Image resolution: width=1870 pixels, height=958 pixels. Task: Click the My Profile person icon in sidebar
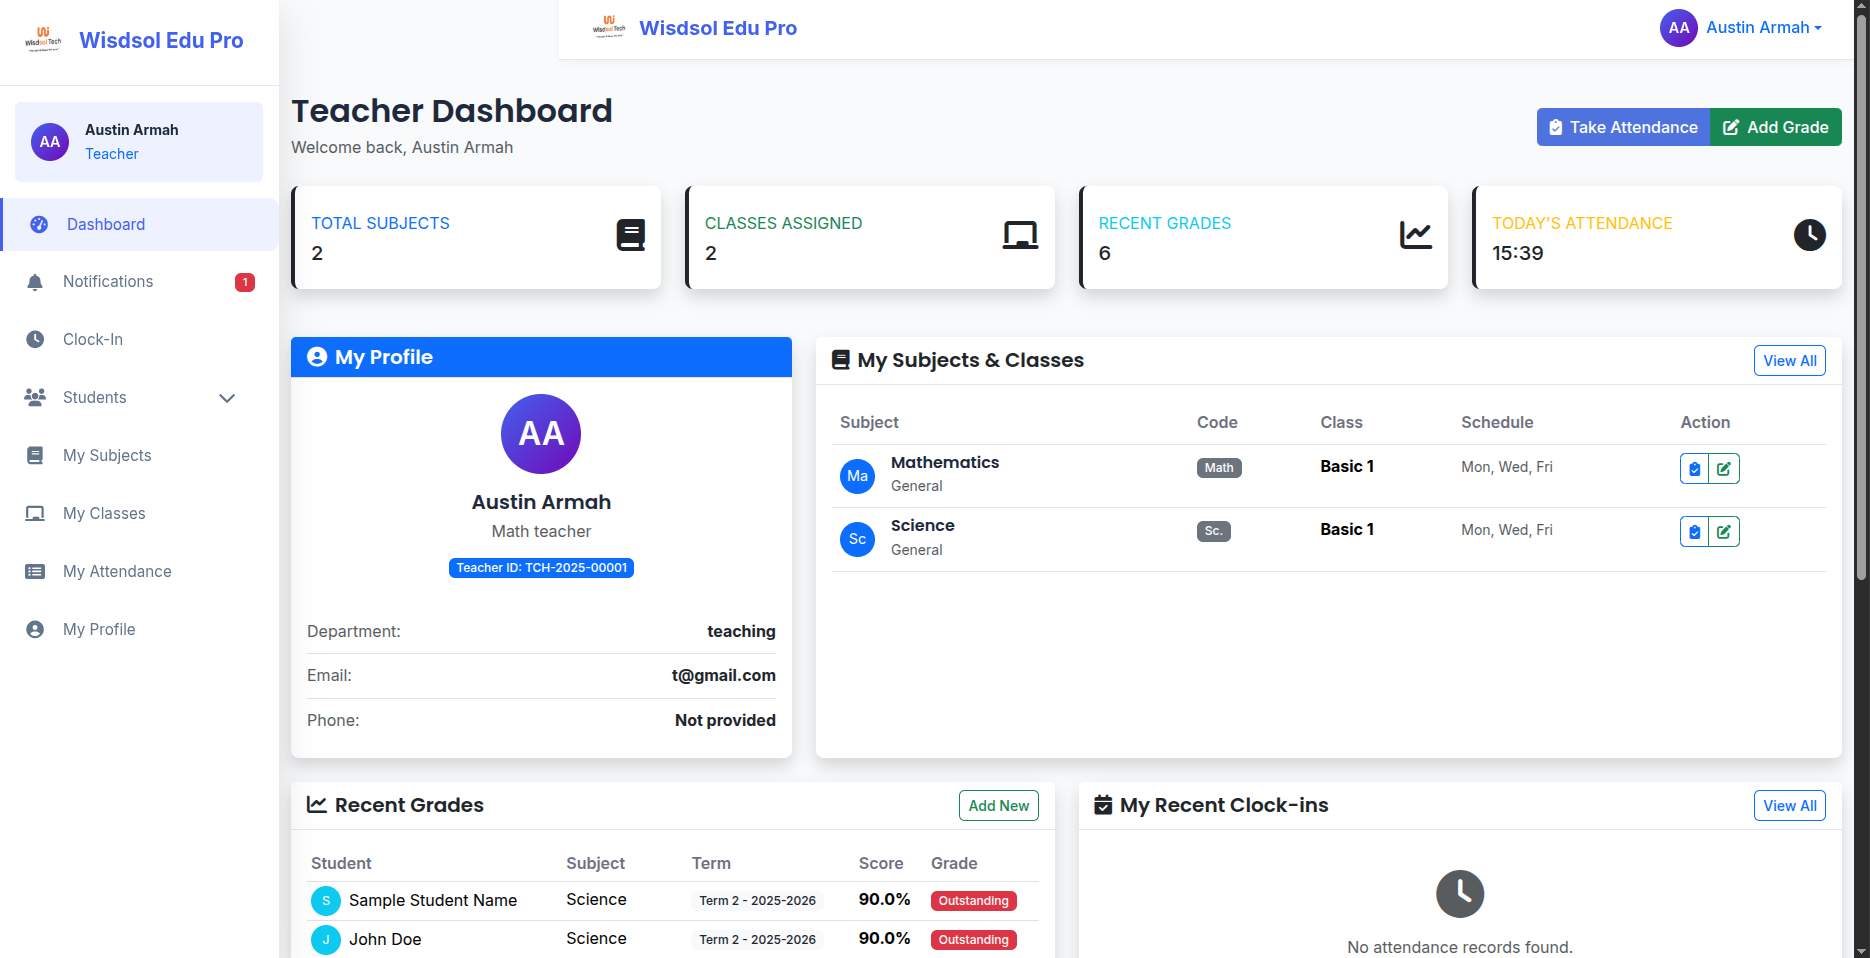pyautogui.click(x=36, y=629)
